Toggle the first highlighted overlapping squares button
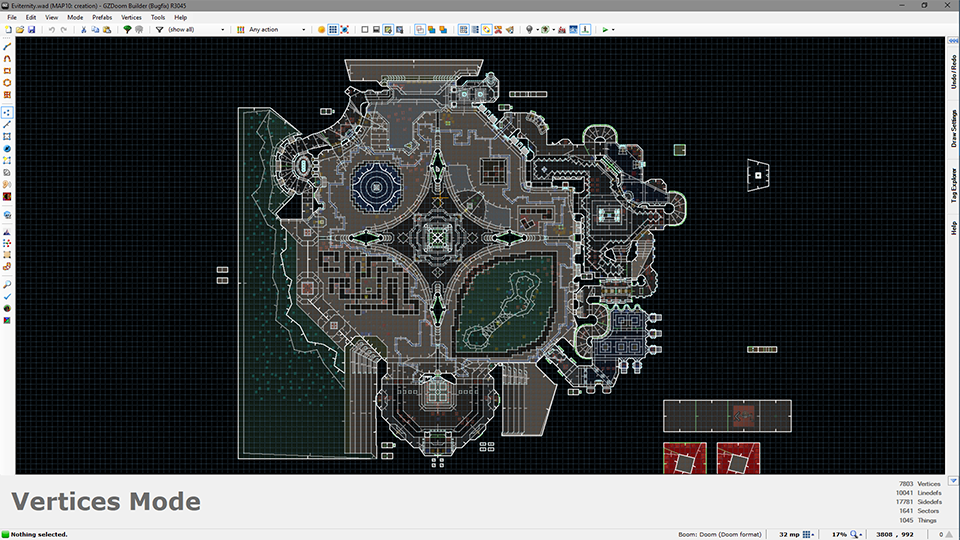 pos(420,29)
